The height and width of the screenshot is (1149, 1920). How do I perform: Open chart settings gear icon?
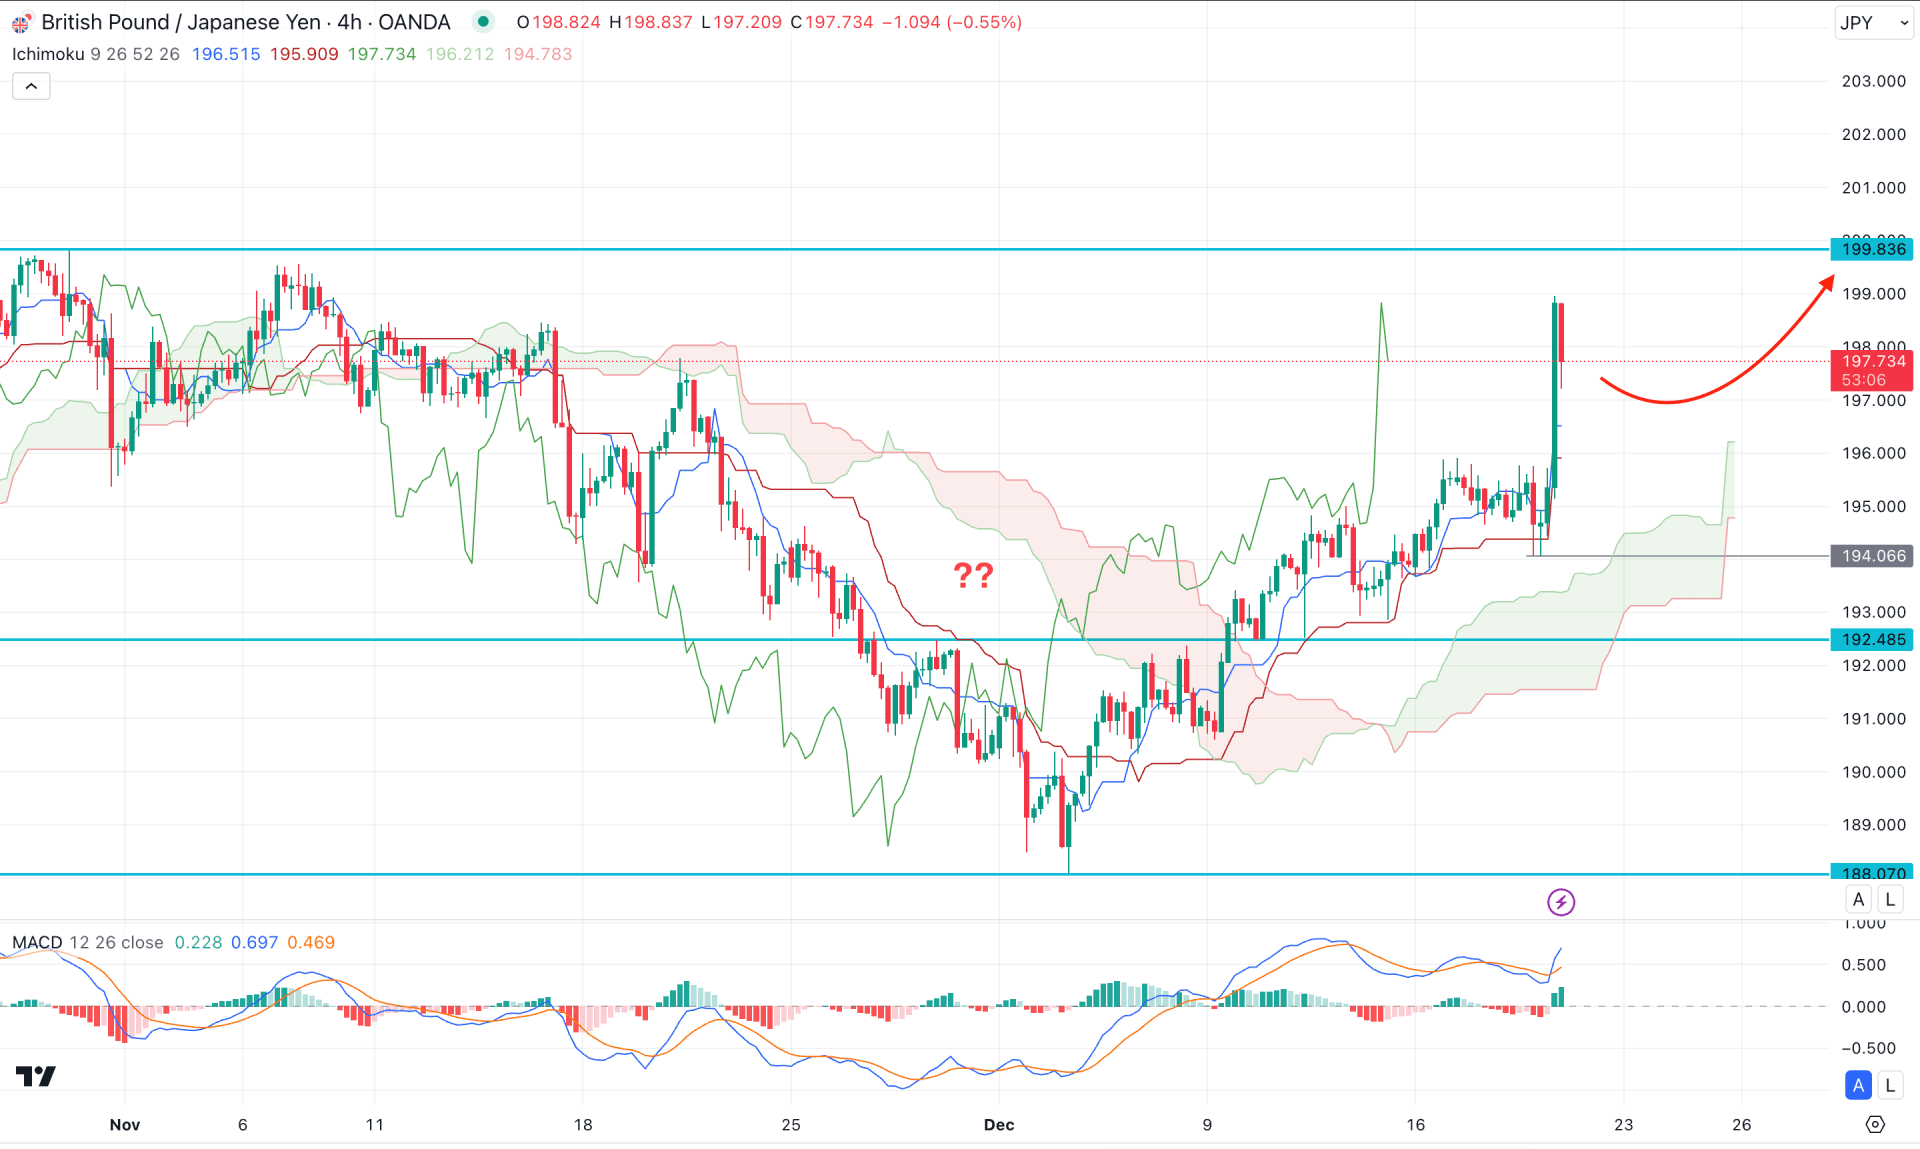point(1875,1125)
